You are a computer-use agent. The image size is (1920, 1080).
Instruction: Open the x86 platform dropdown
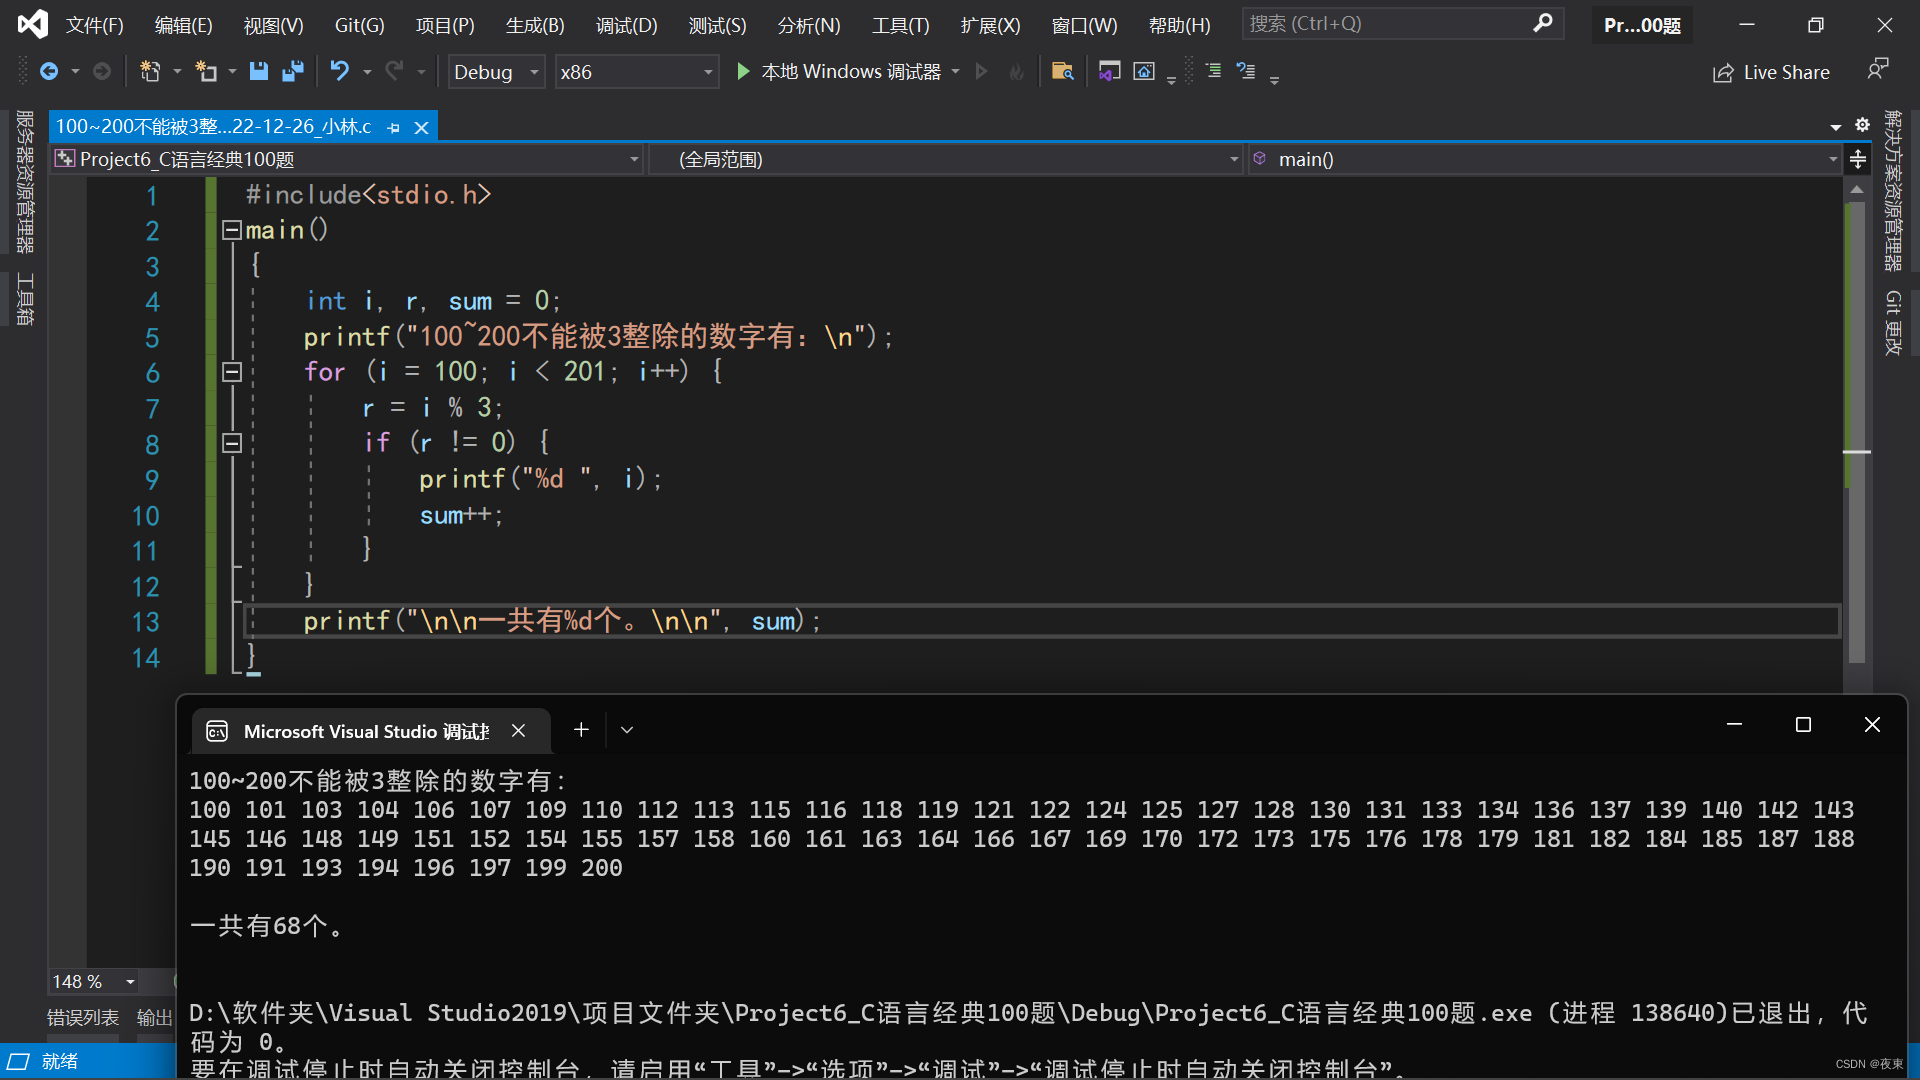click(x=707, y=71)
